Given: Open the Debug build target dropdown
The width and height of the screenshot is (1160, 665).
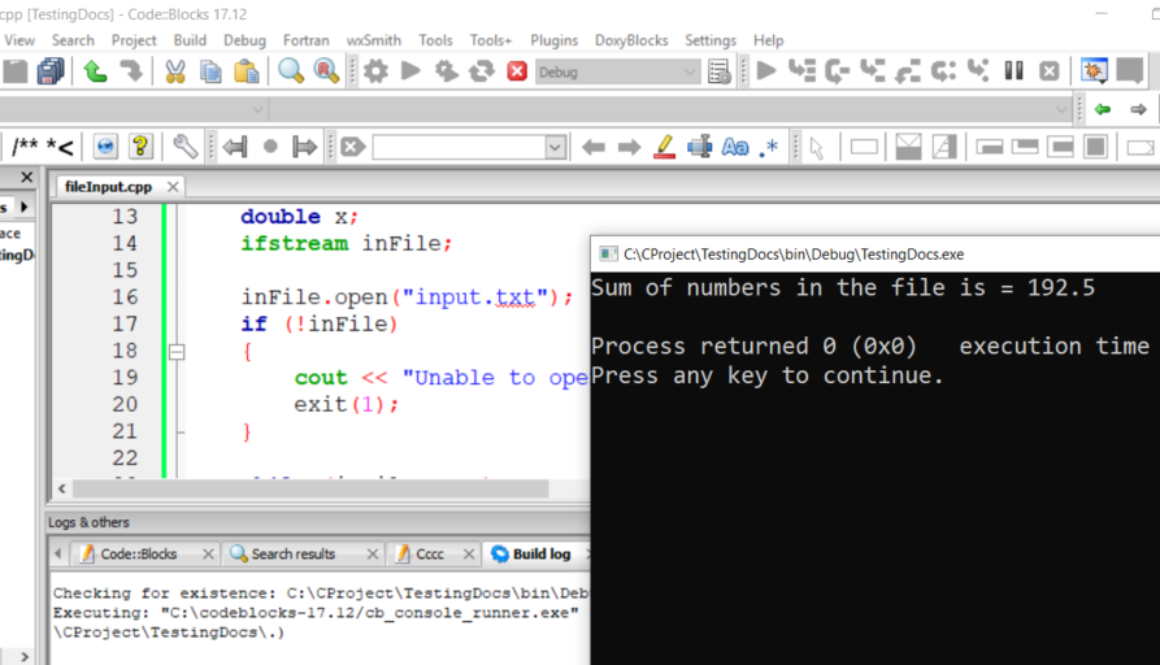Looking at the screenshot, I should click(690, 72).
